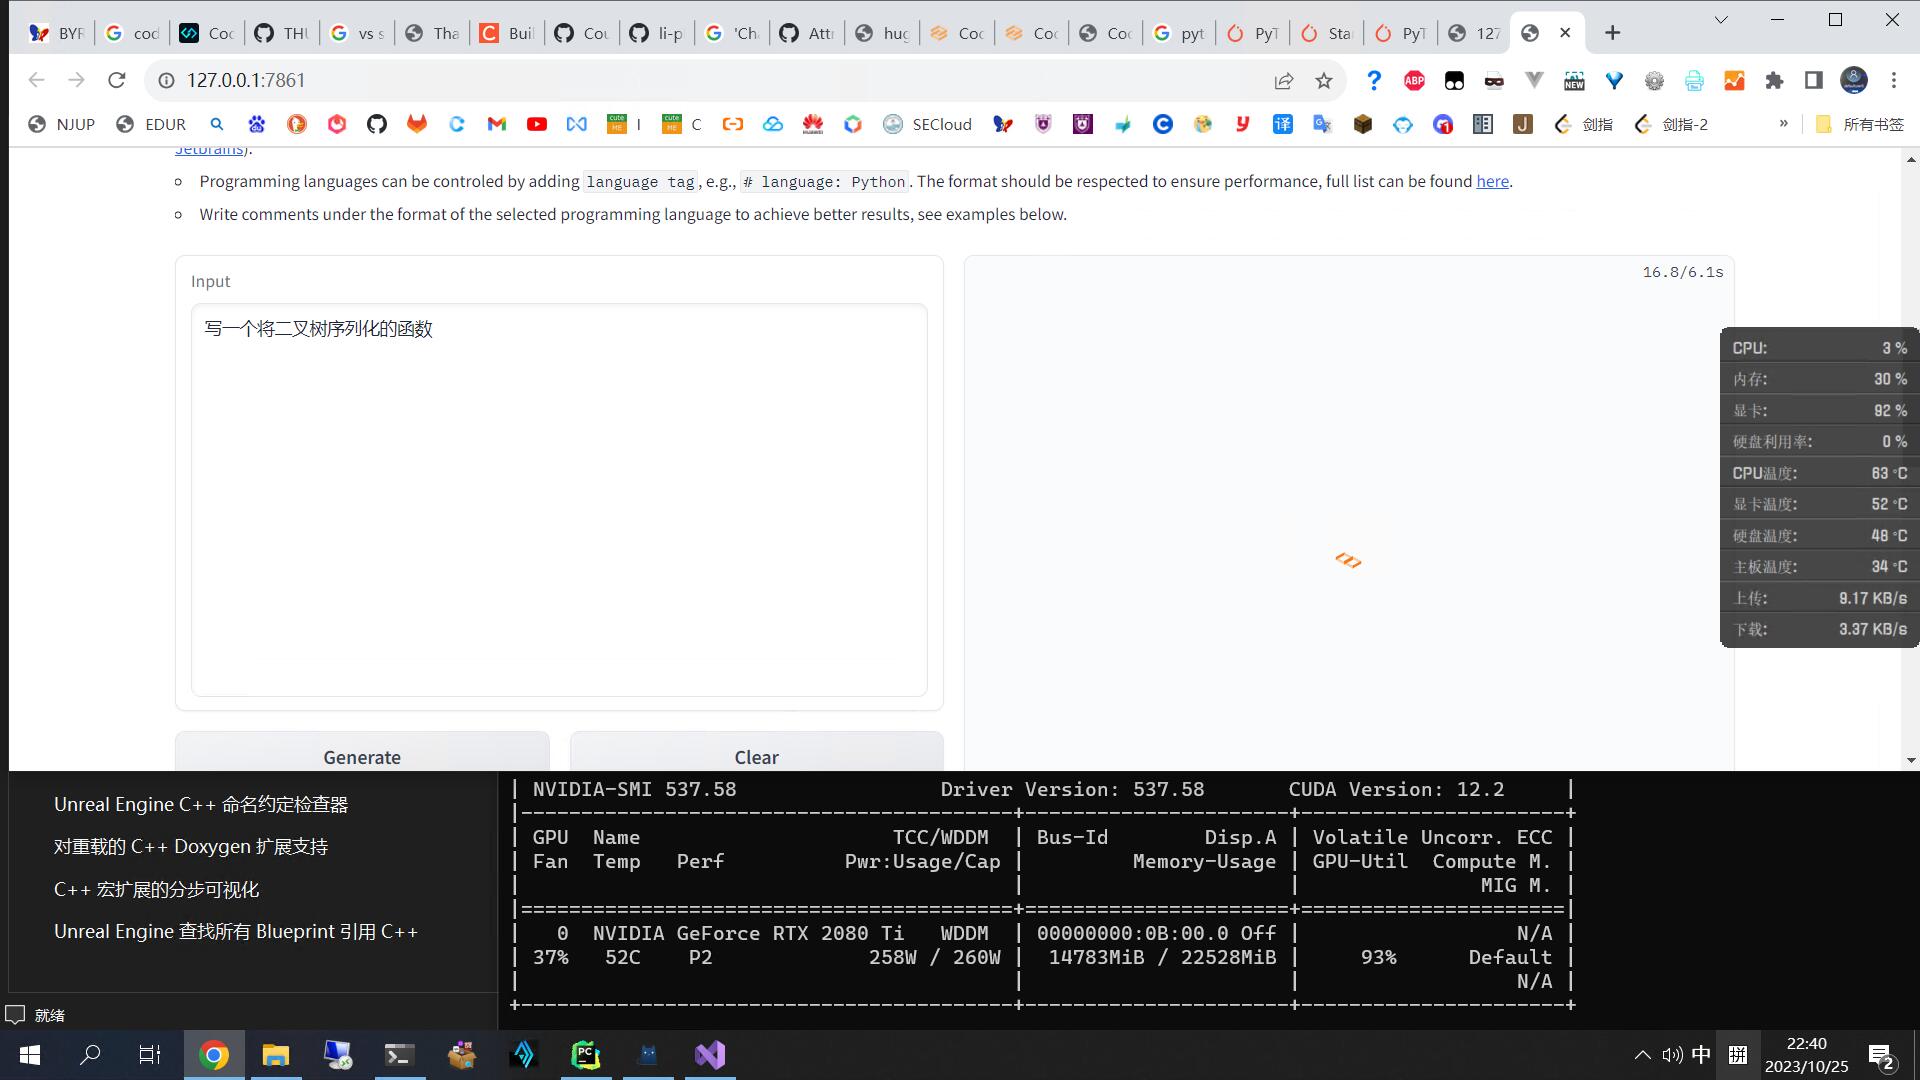Image resolution: width=1920 pixels, height=1080 pixels.
Task: Open the AdBlock Plus extension icon
Action: pos(1414,81)
